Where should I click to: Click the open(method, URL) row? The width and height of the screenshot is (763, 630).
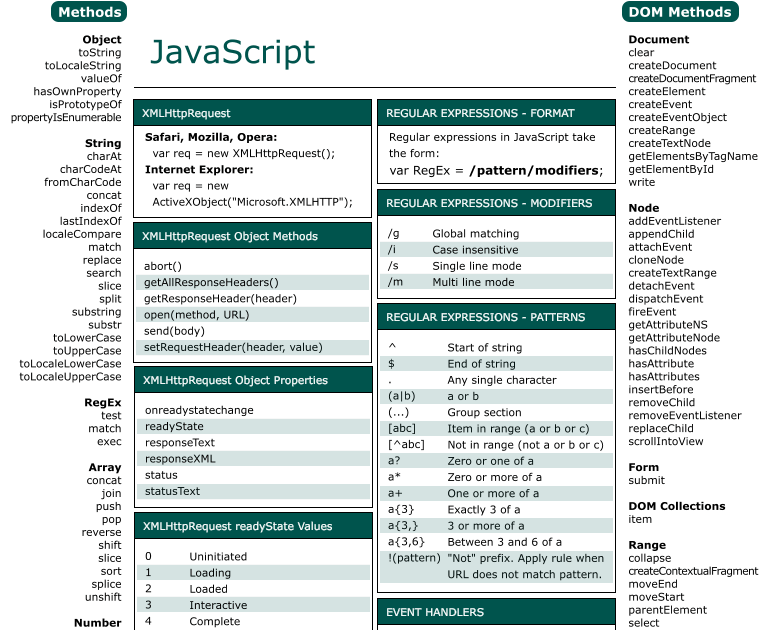pos(253,315)
